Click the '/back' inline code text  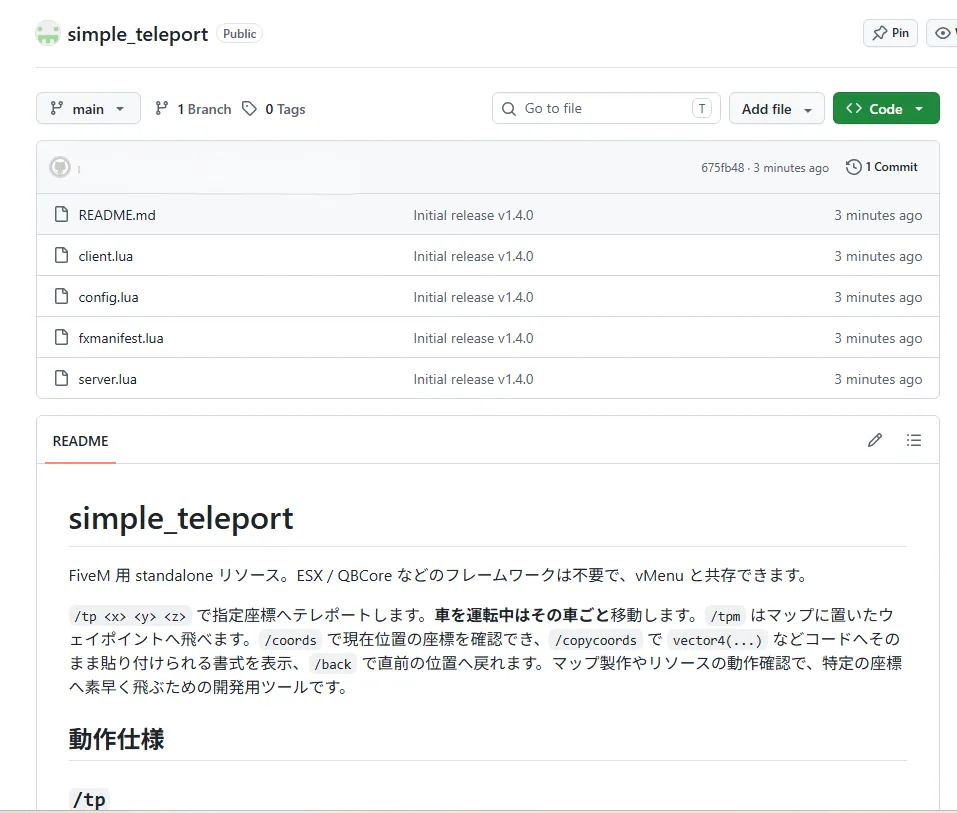pos(333,663)
